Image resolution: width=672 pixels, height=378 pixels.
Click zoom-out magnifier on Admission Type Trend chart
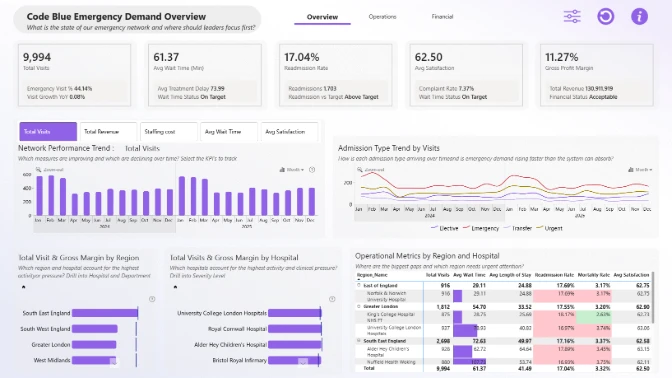pos(360,170)
